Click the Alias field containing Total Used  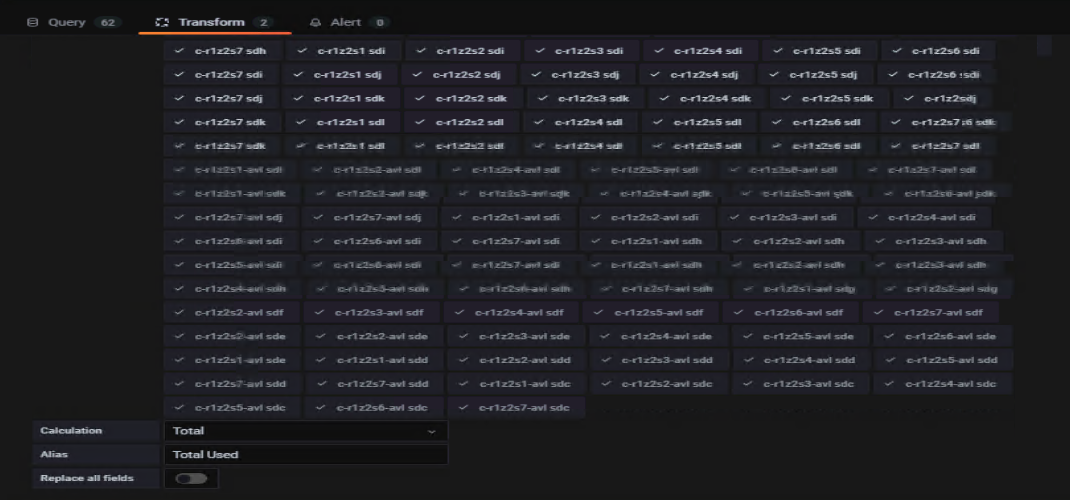pos(306,454)
